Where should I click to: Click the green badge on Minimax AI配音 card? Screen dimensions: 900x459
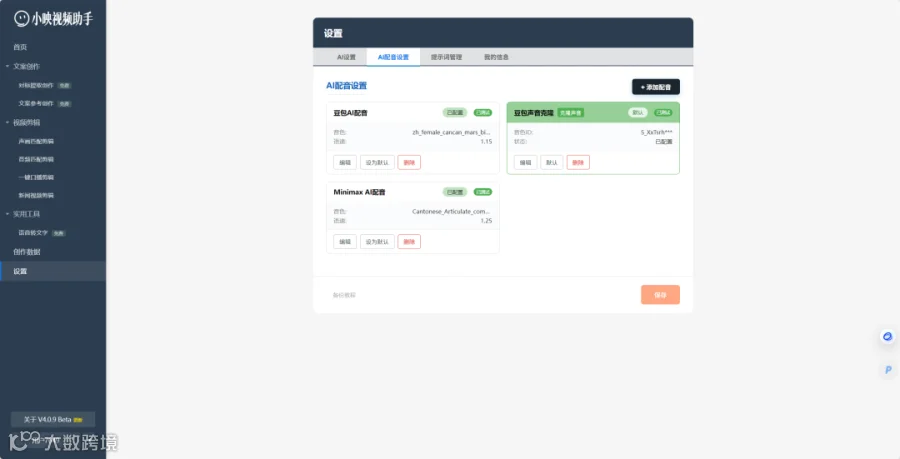(483, 192)
